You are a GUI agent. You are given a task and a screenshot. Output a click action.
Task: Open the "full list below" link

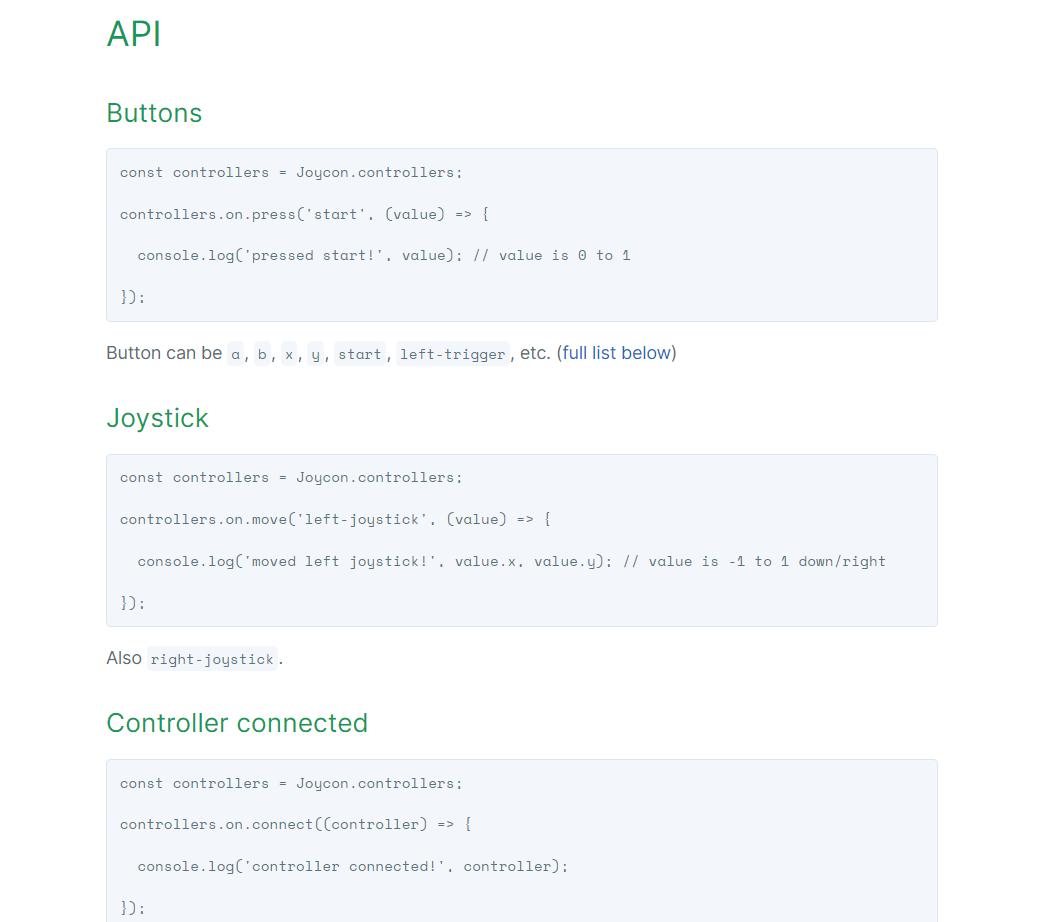click(x=617, y=353)
